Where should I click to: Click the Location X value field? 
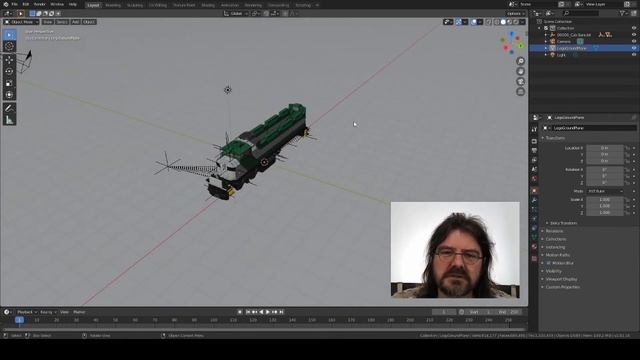tap(605, 148)
